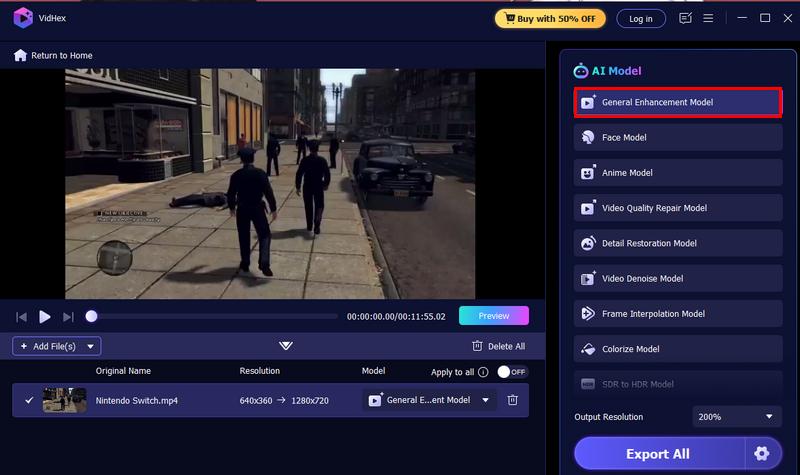Image resolution: width=800 pixels, height=475 pixels.
Task: Click the Export All button
Action: point(658,454)
